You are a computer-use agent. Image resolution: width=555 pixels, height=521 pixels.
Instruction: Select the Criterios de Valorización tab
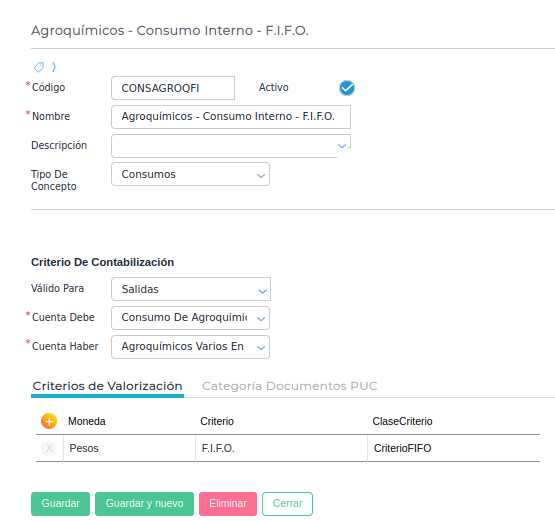tap(107, 386)
